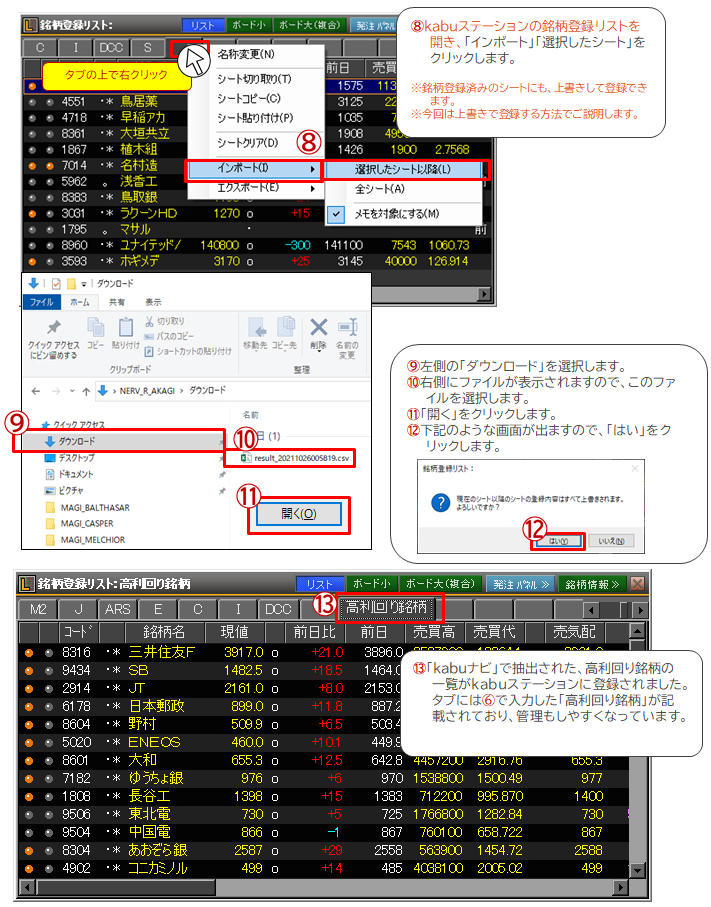This screenshot has width=711, height=907.
Task: Click the pin icon beside ピクチャ
Action: (222, 491)
